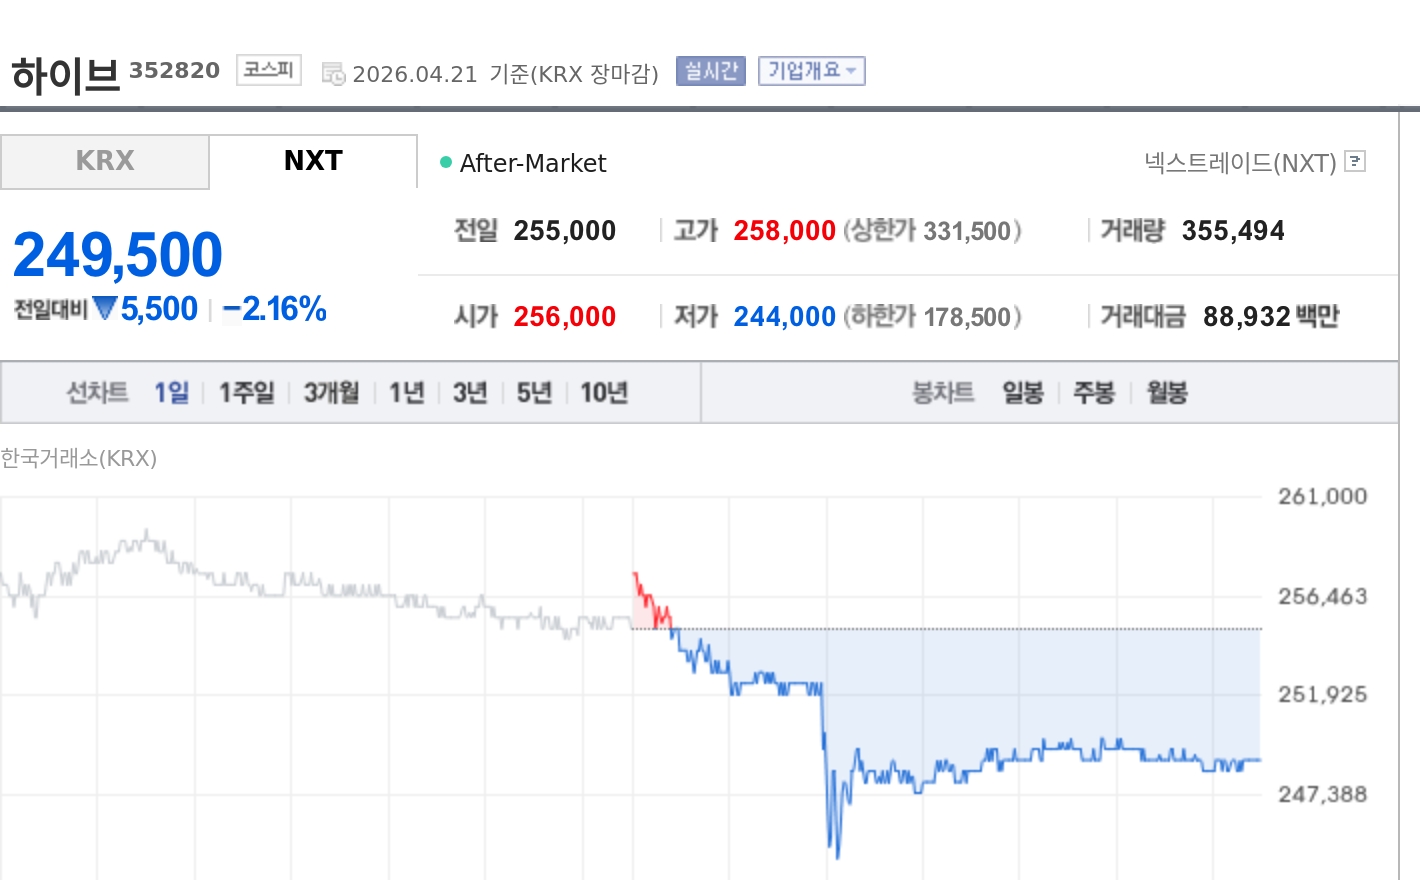
Task: Open the NXT help icon beside 넥스트레이드
Action: point(1355,161)
